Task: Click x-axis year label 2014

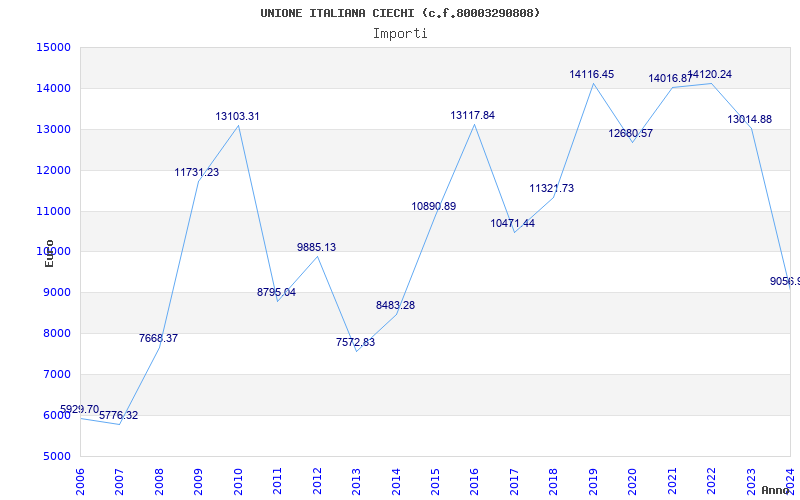Action: click(396, 481)
